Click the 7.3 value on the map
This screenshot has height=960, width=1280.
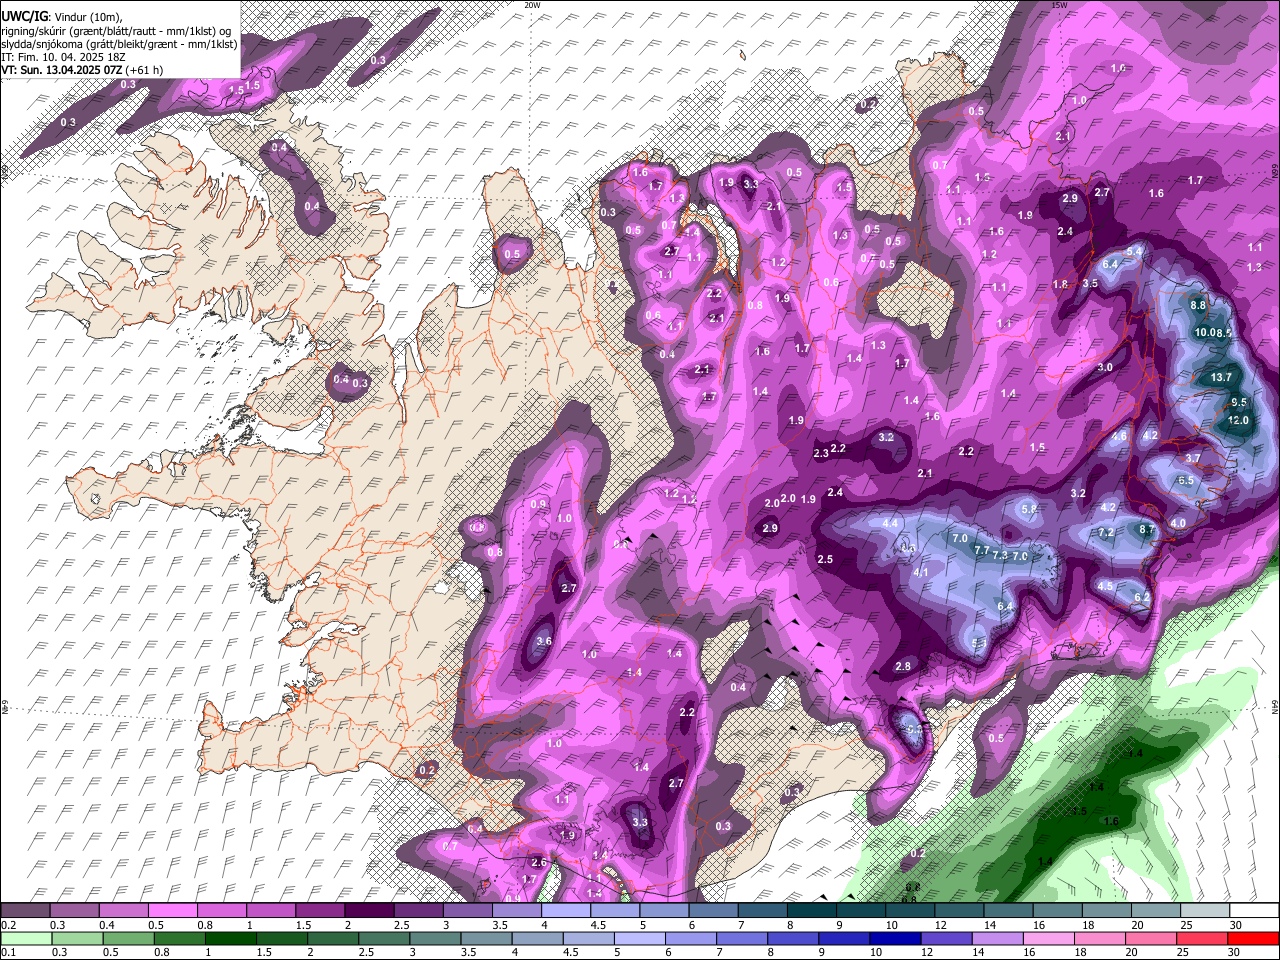(x=1000, y=555)
